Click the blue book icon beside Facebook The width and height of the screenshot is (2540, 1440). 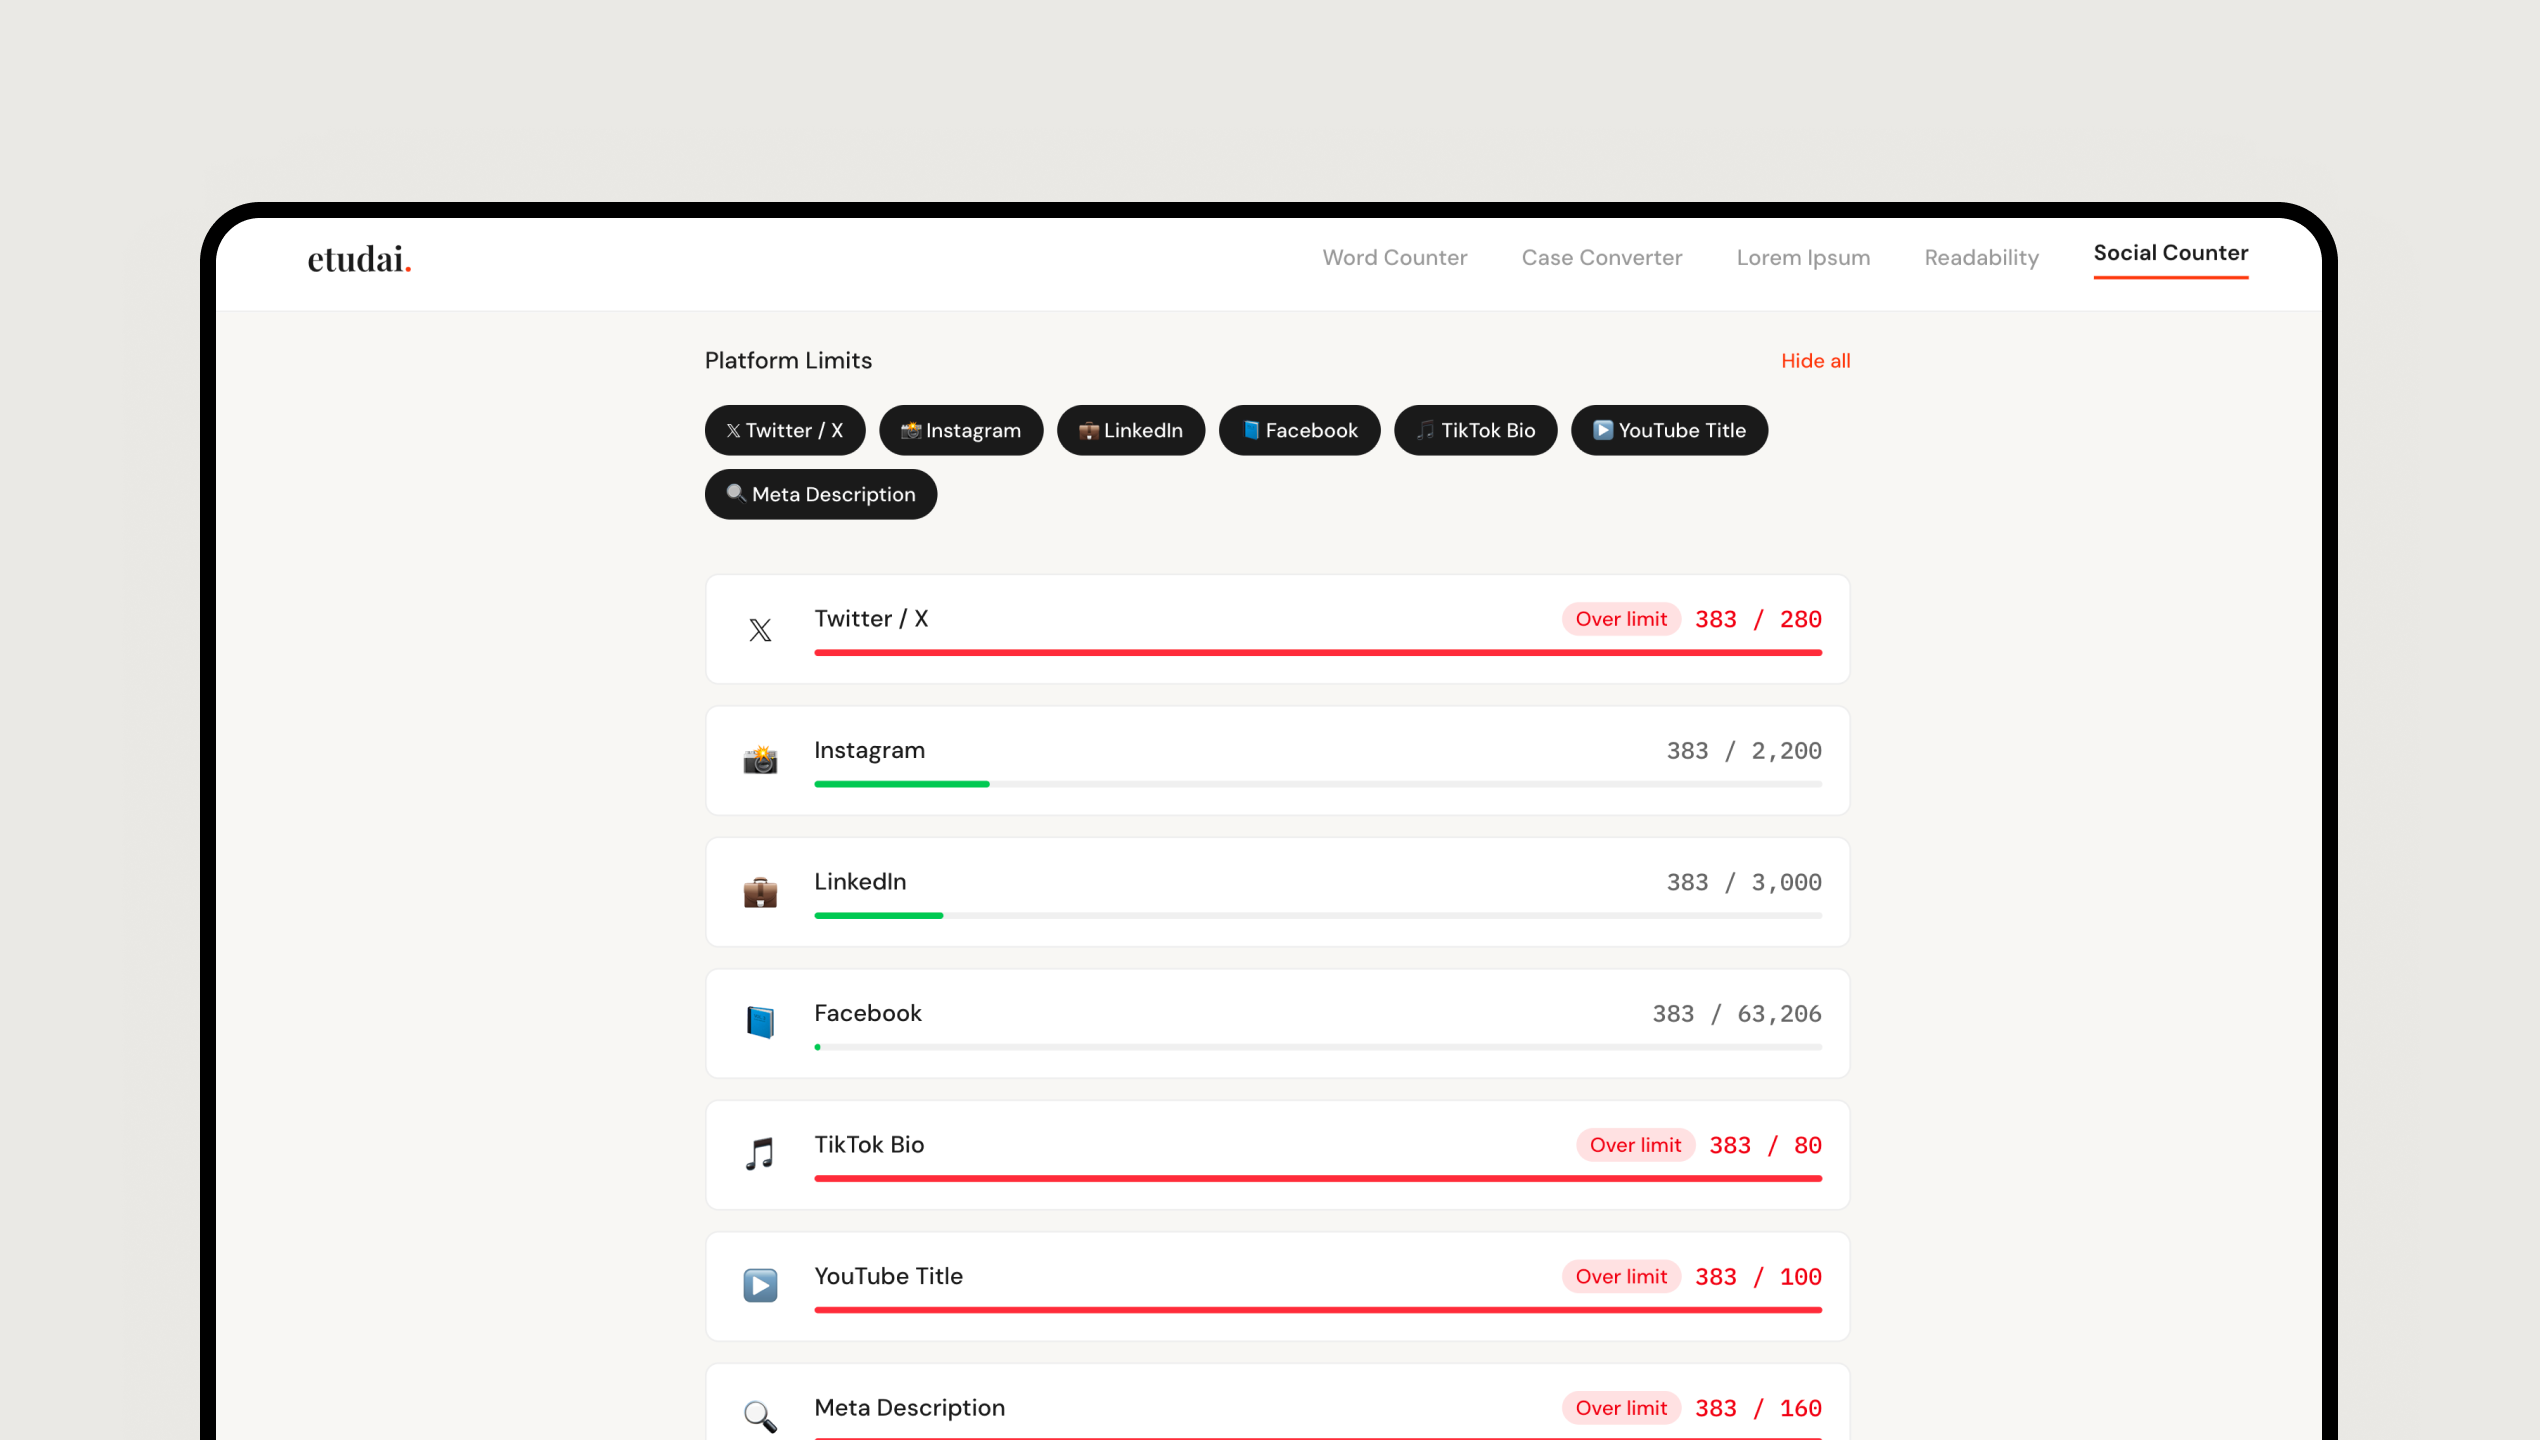click(760, 1023)
